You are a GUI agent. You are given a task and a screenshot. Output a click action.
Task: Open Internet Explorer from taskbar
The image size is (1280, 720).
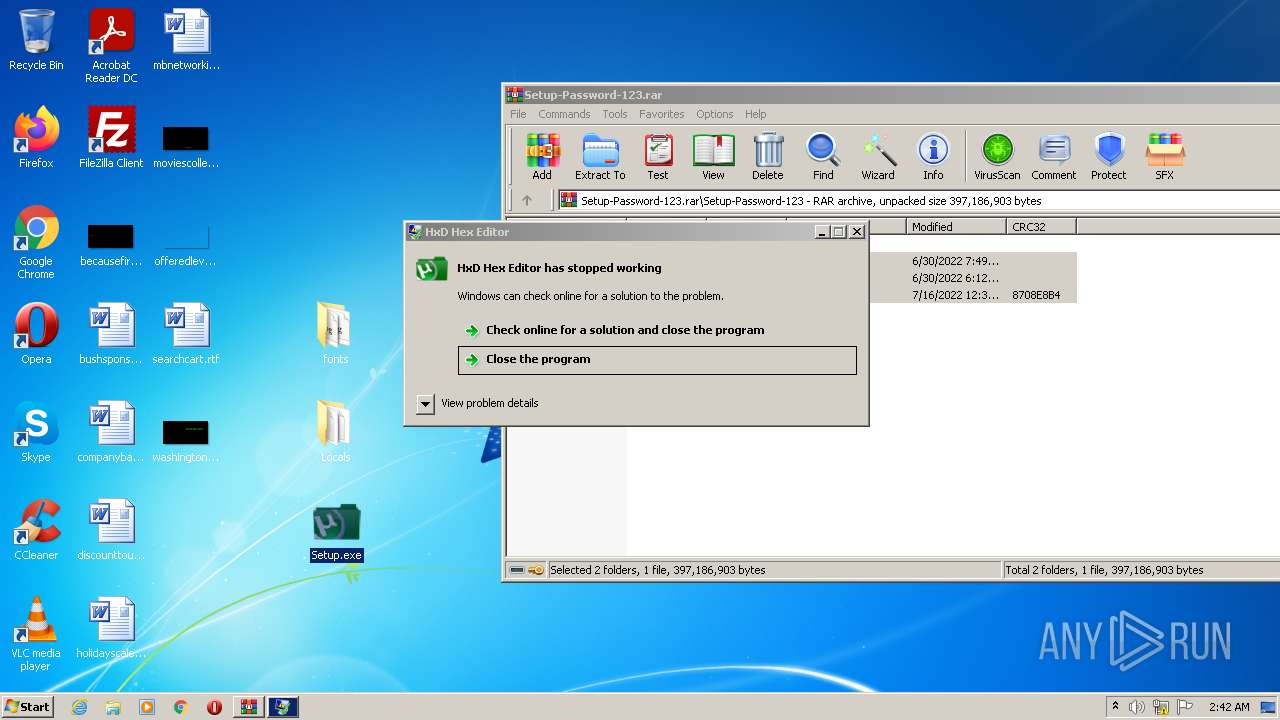[79, 707]
